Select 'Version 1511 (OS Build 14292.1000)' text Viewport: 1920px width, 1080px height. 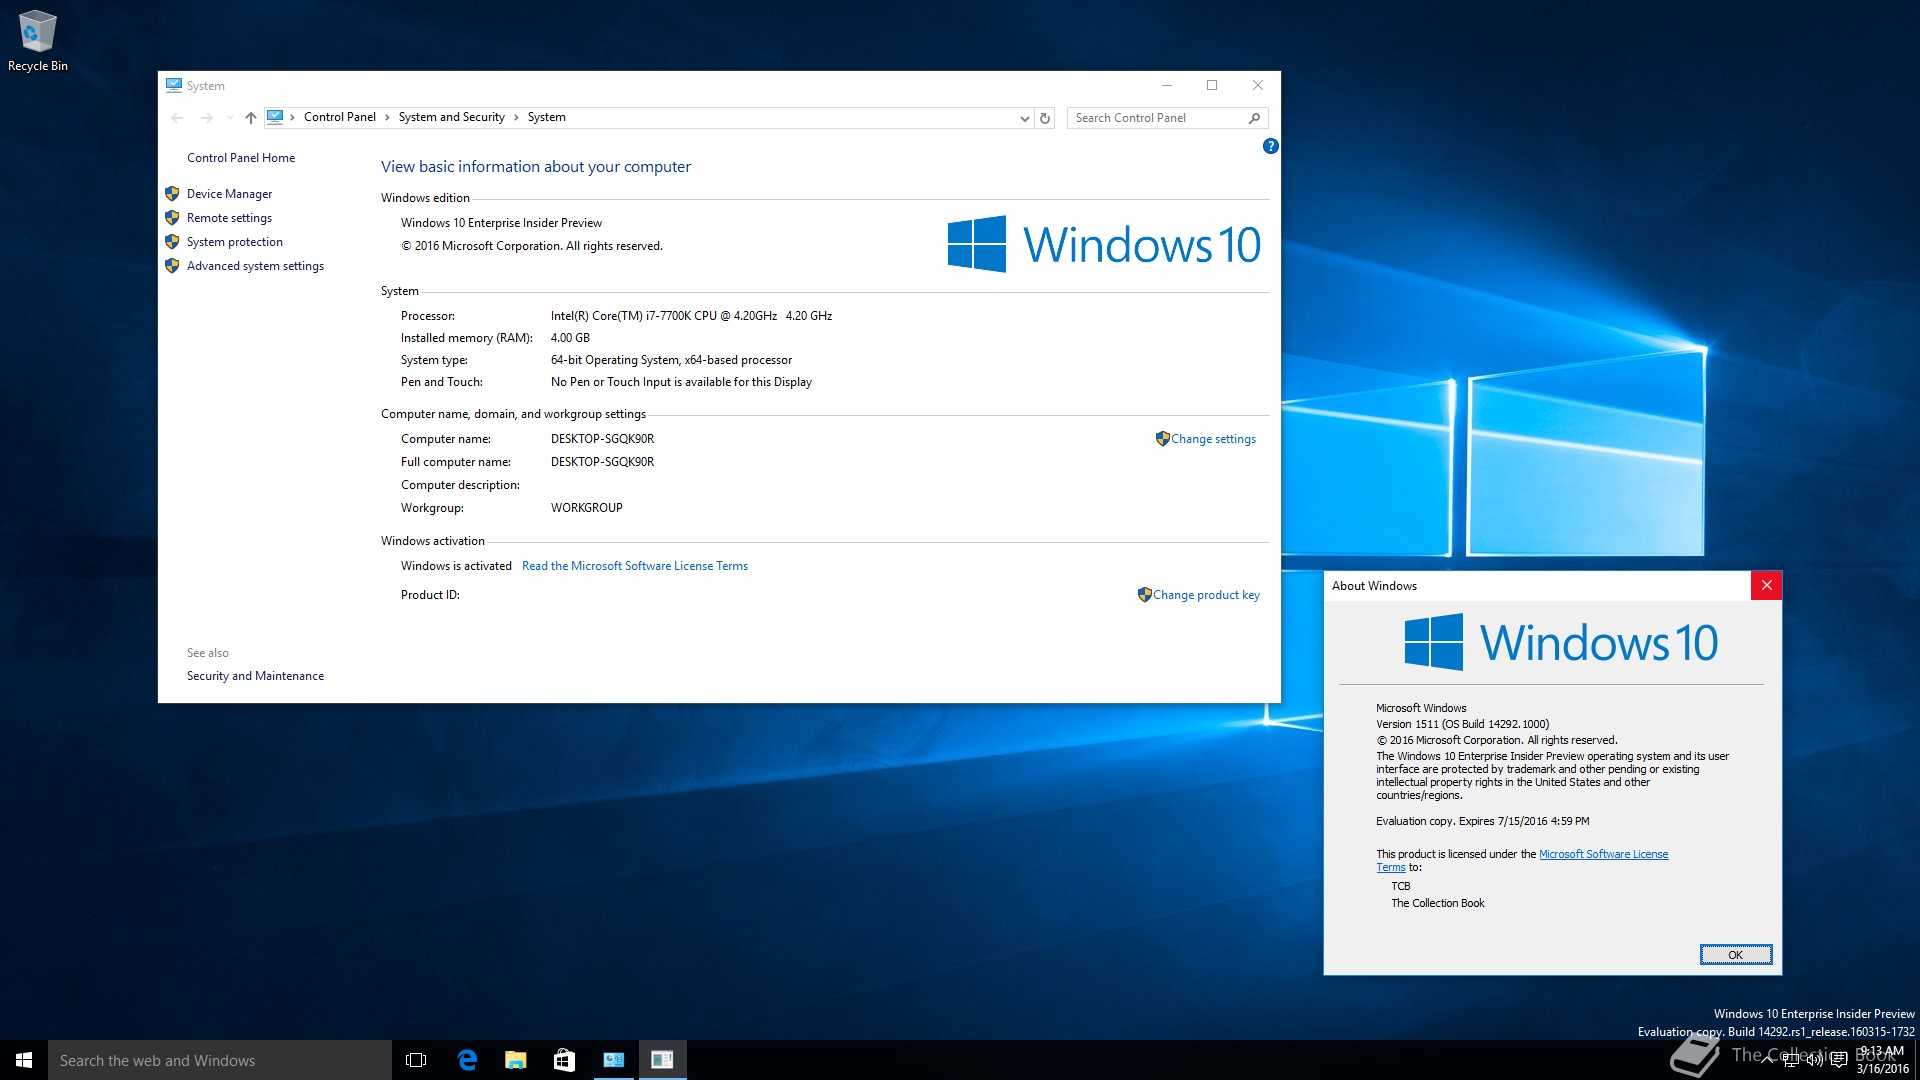click(1462, 724)
